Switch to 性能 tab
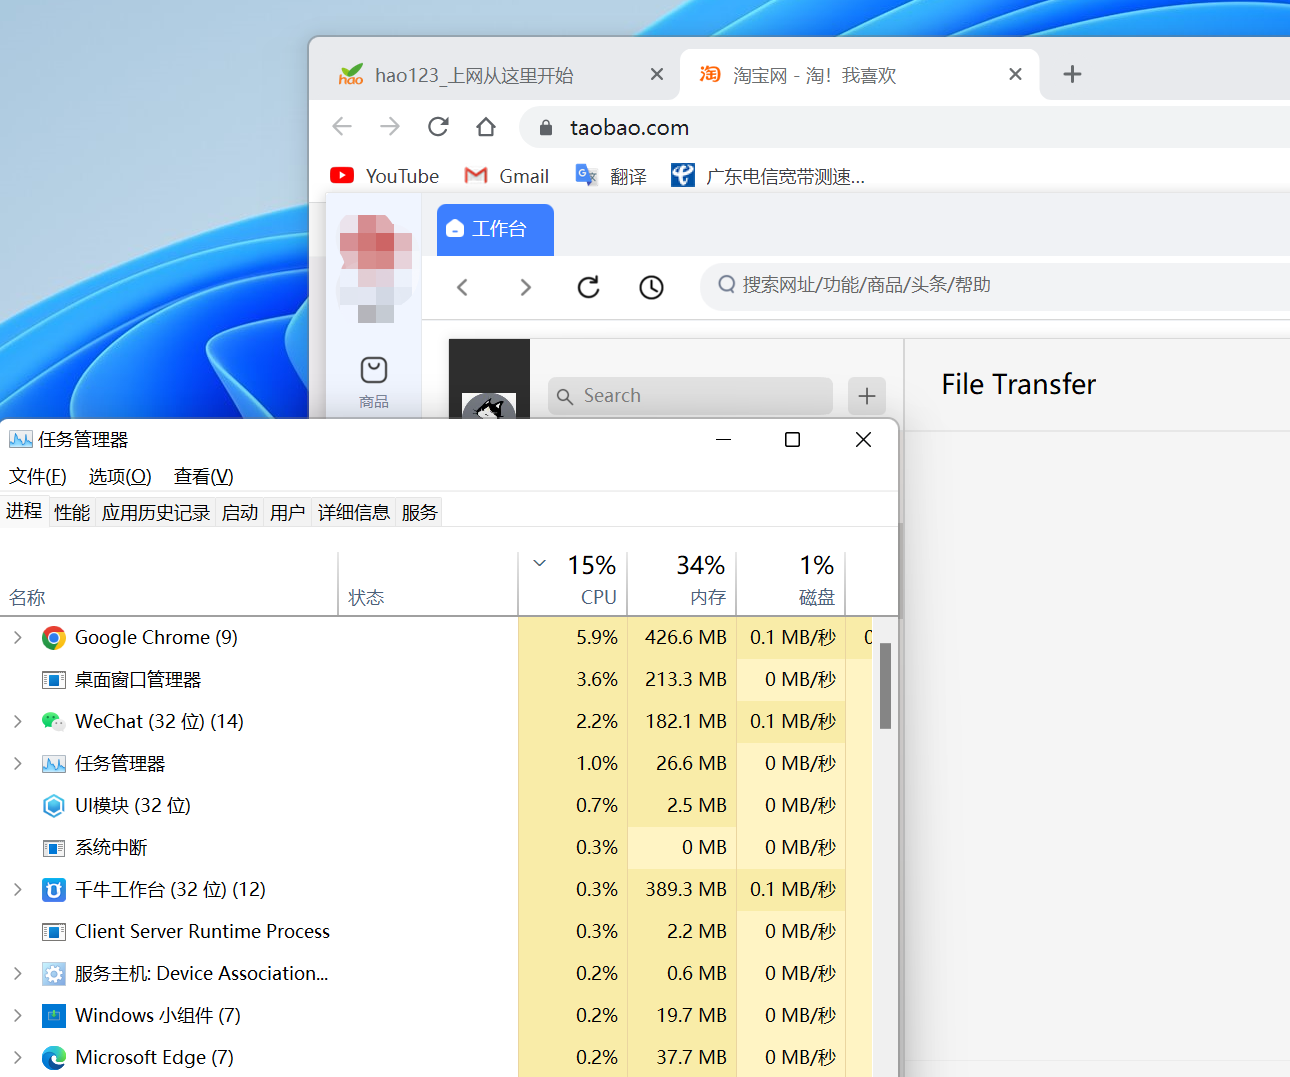 coord(72,513)
